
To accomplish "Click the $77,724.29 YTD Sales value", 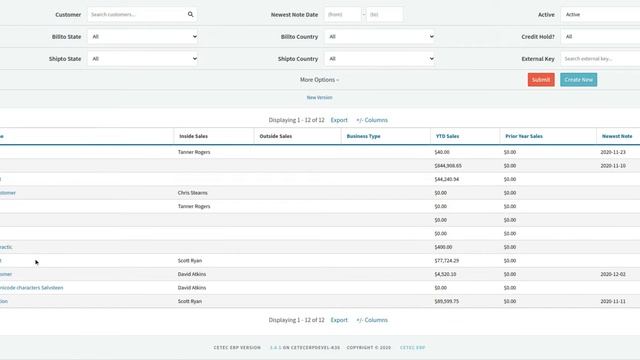I will click(x=447, y=260).
